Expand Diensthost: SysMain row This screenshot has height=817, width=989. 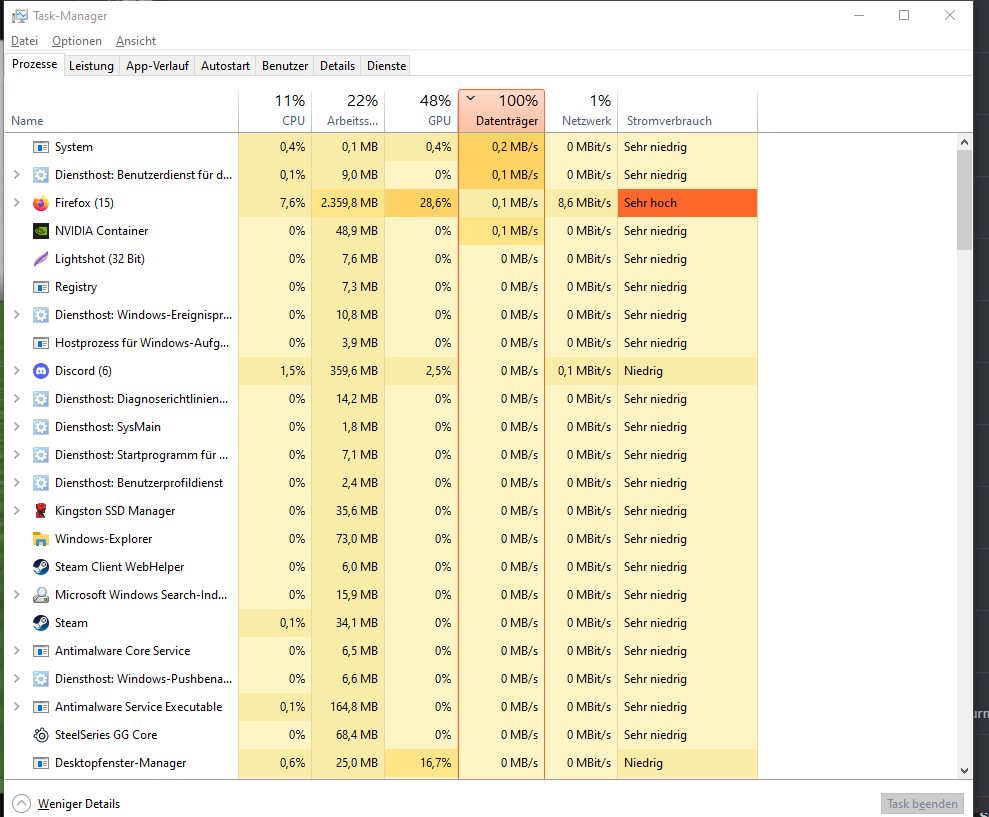pyautogui.click(x=17, y=427)
